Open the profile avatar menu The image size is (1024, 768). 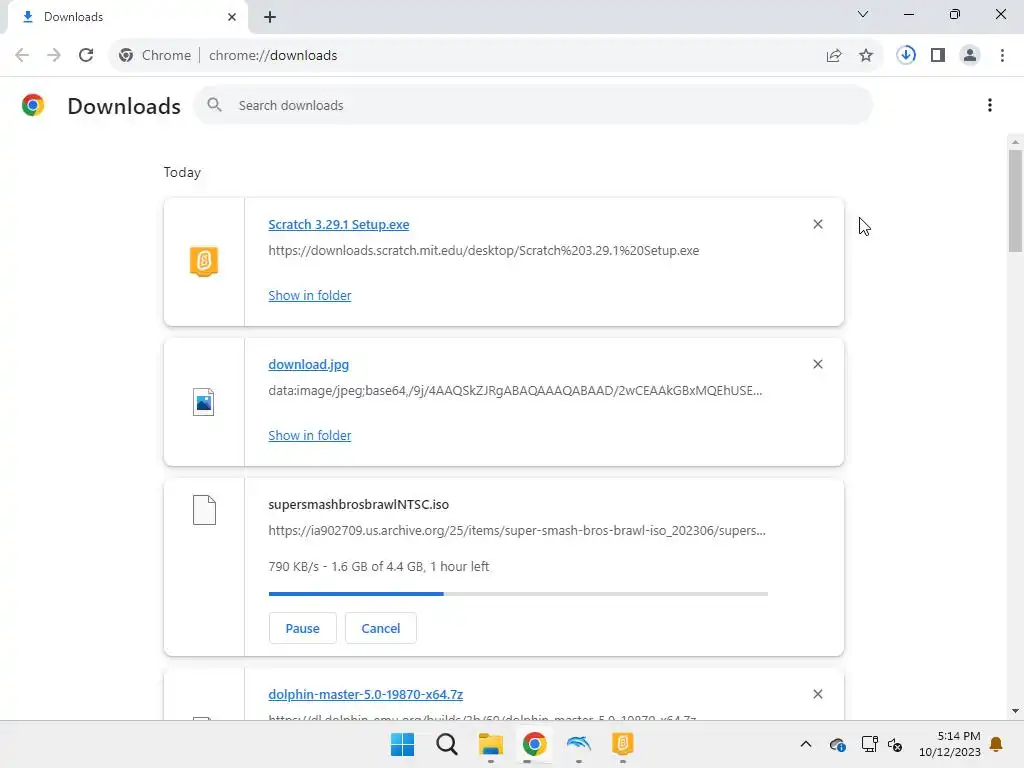click(970, 56)
